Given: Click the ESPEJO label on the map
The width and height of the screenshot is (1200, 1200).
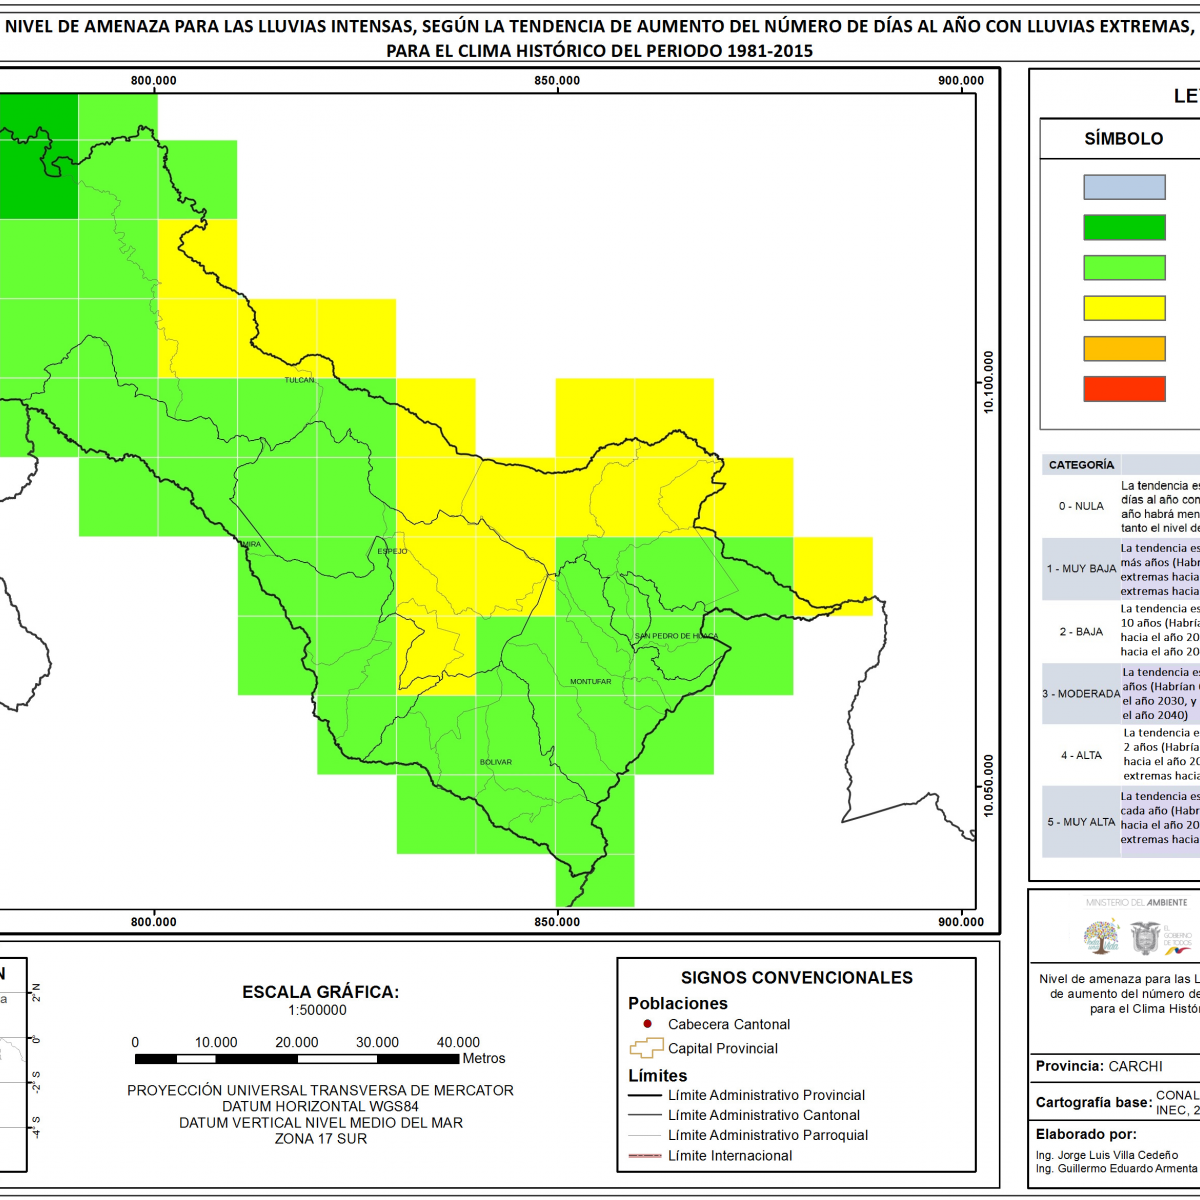Looking at the screenshot, I should click(392, 551).
